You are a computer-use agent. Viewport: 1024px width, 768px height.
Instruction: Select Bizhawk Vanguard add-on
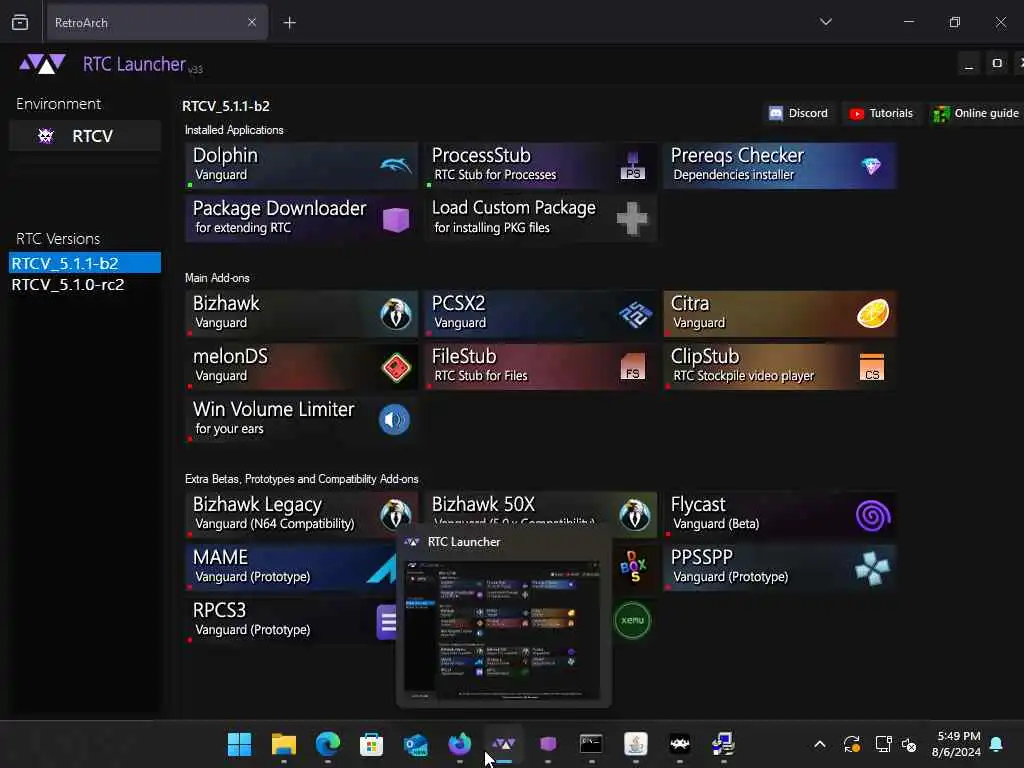302,314
